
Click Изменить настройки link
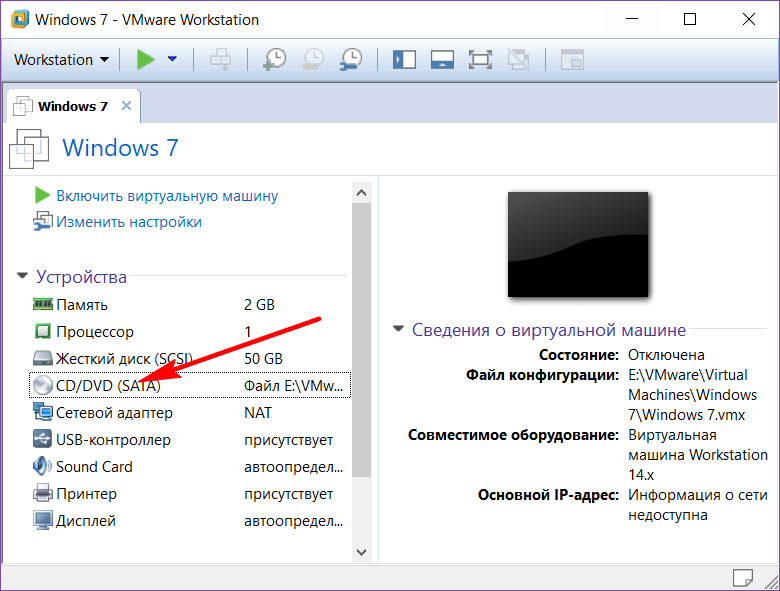129,221
